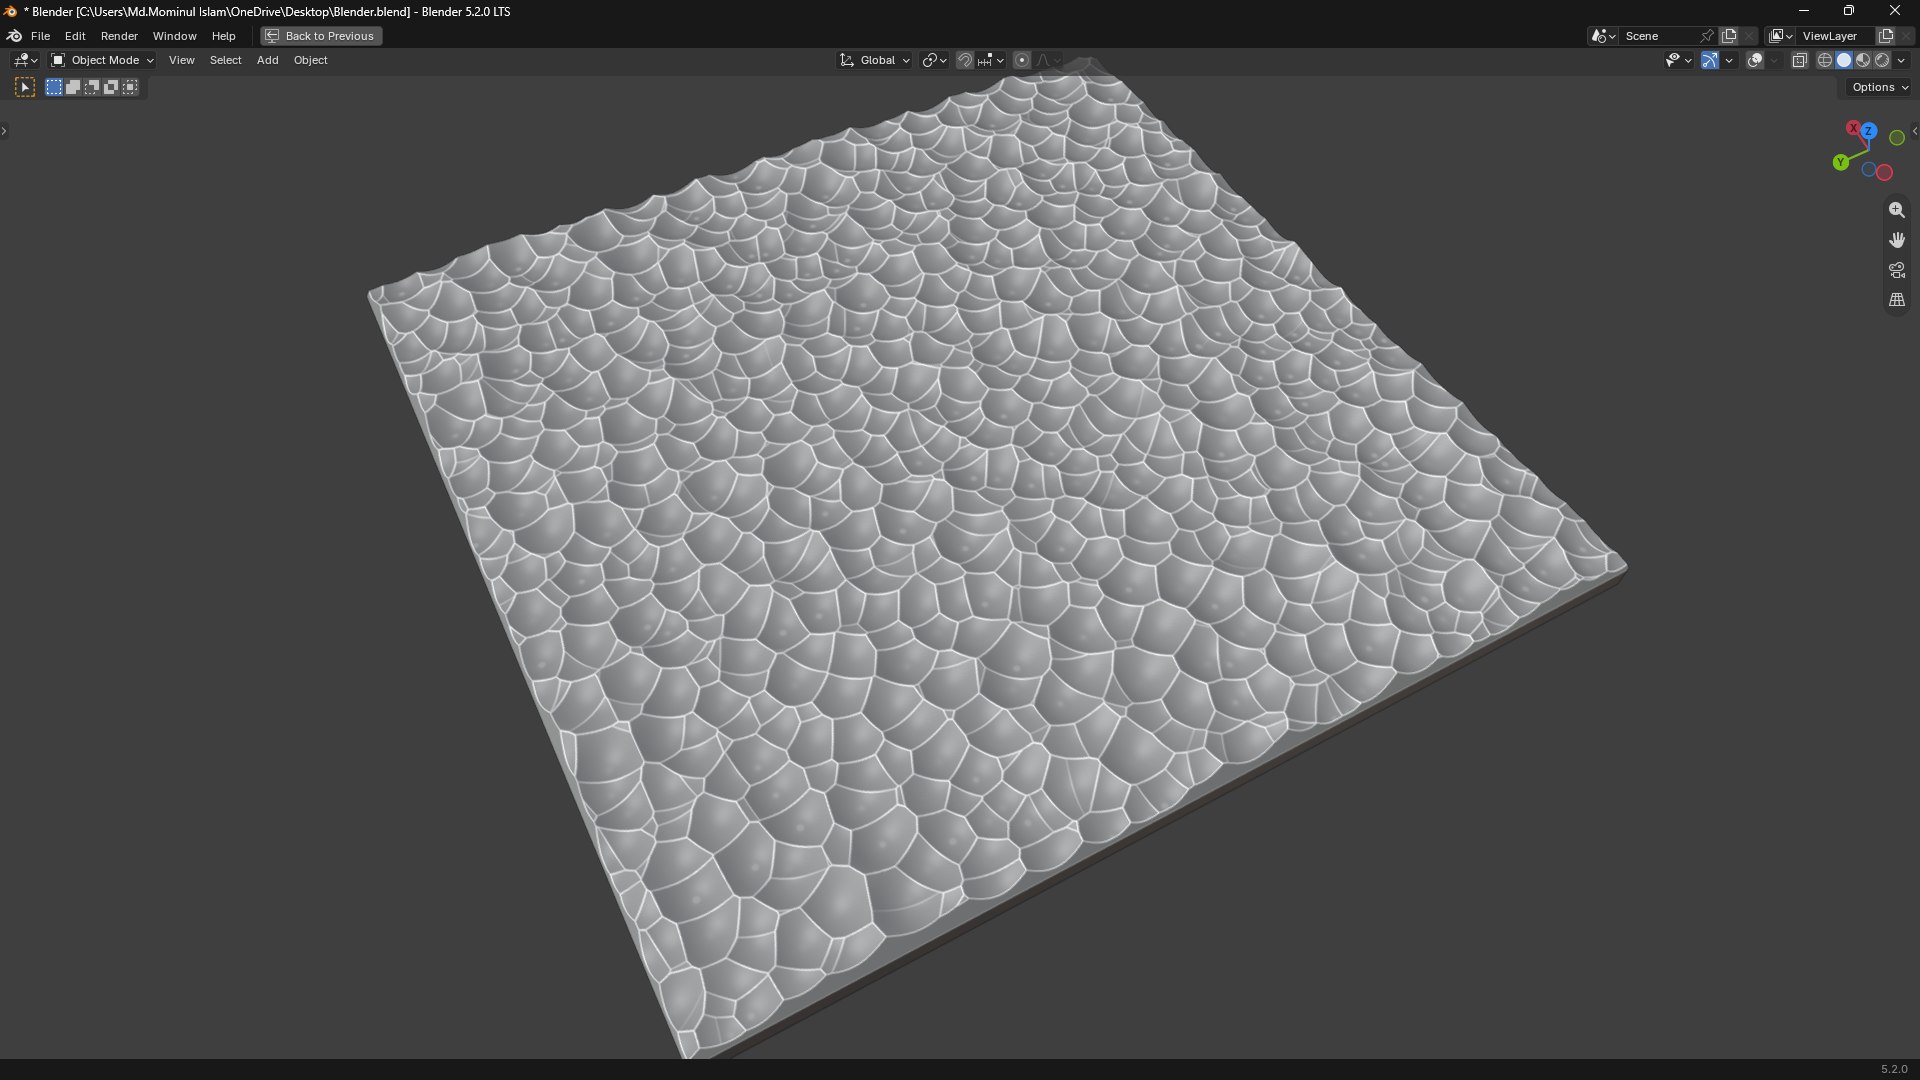Select the Select Box tool icon
The image size is (1920, 1080).
pos(25,88)
